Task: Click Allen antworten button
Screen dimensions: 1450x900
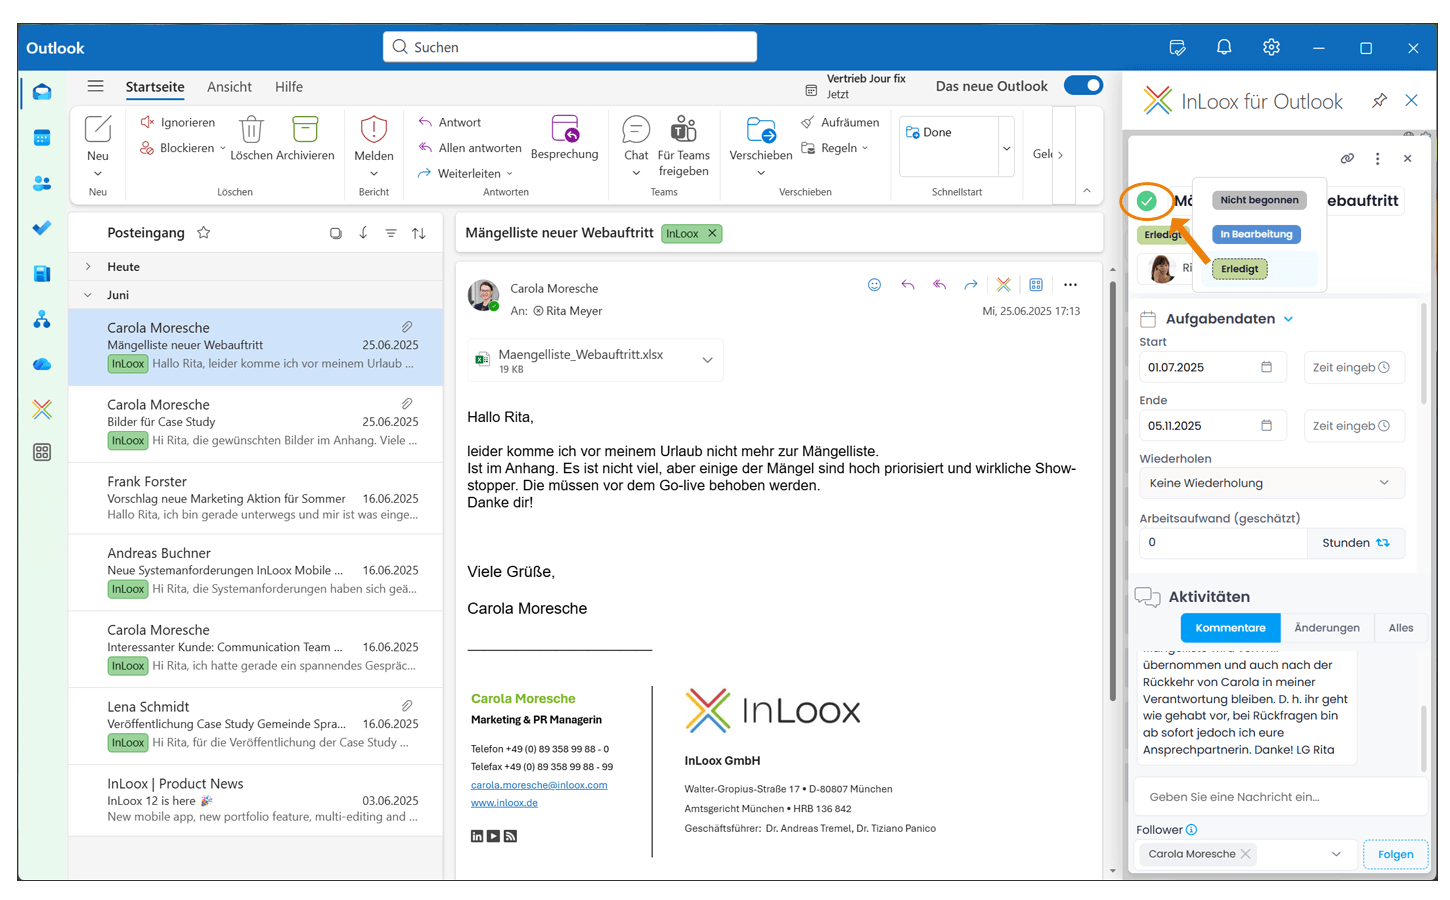Action: pyautogui.click(x=470, y=148)
